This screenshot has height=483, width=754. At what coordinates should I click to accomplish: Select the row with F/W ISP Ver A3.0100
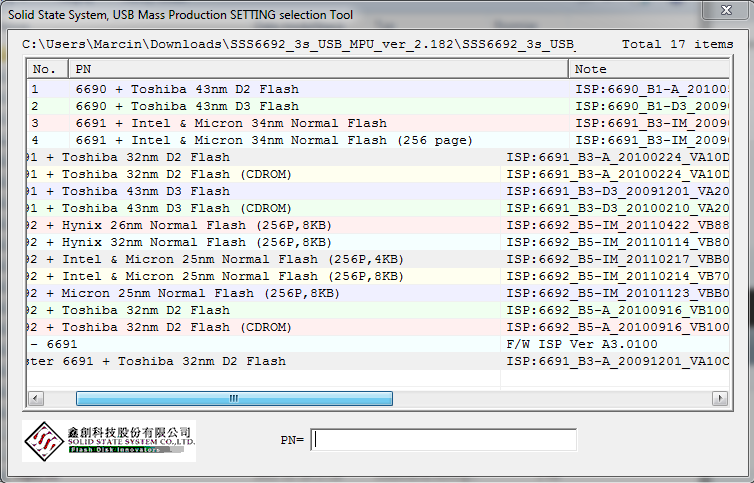pyautogui.click(x=378, y=344)
